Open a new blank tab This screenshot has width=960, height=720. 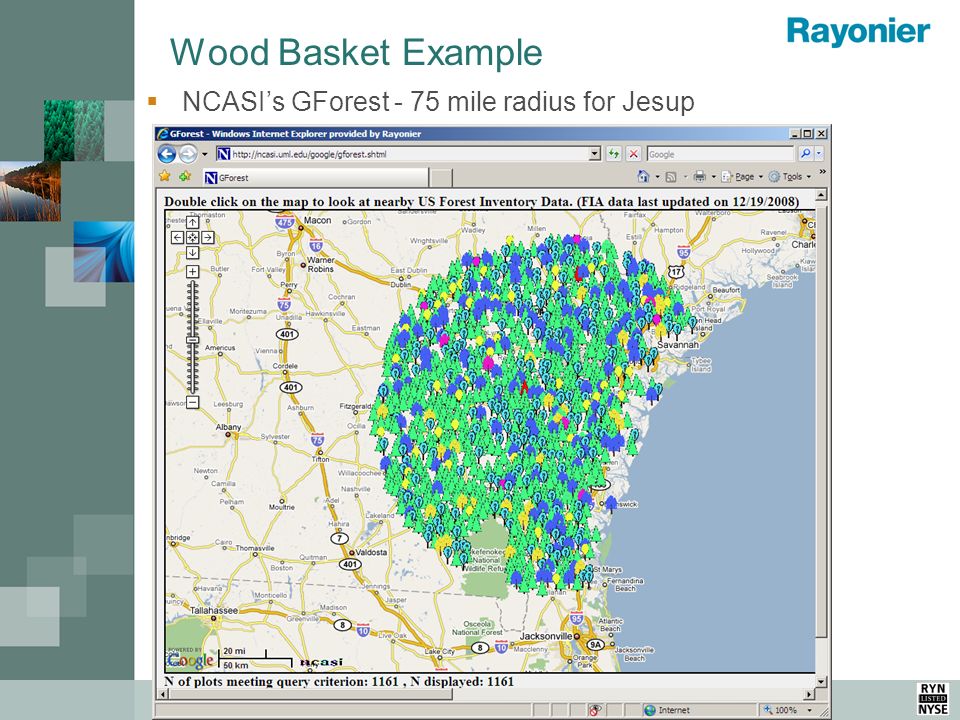(x=441, y=178)
